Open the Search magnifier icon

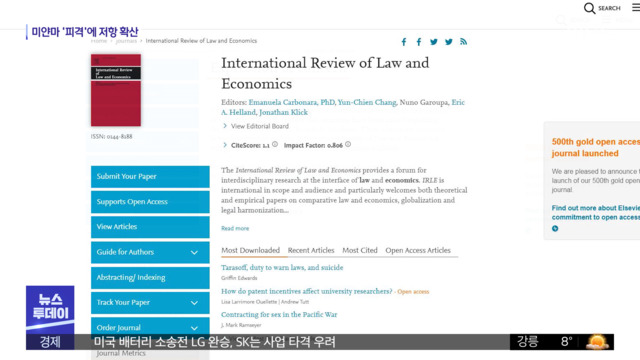[x=589, y=8]
